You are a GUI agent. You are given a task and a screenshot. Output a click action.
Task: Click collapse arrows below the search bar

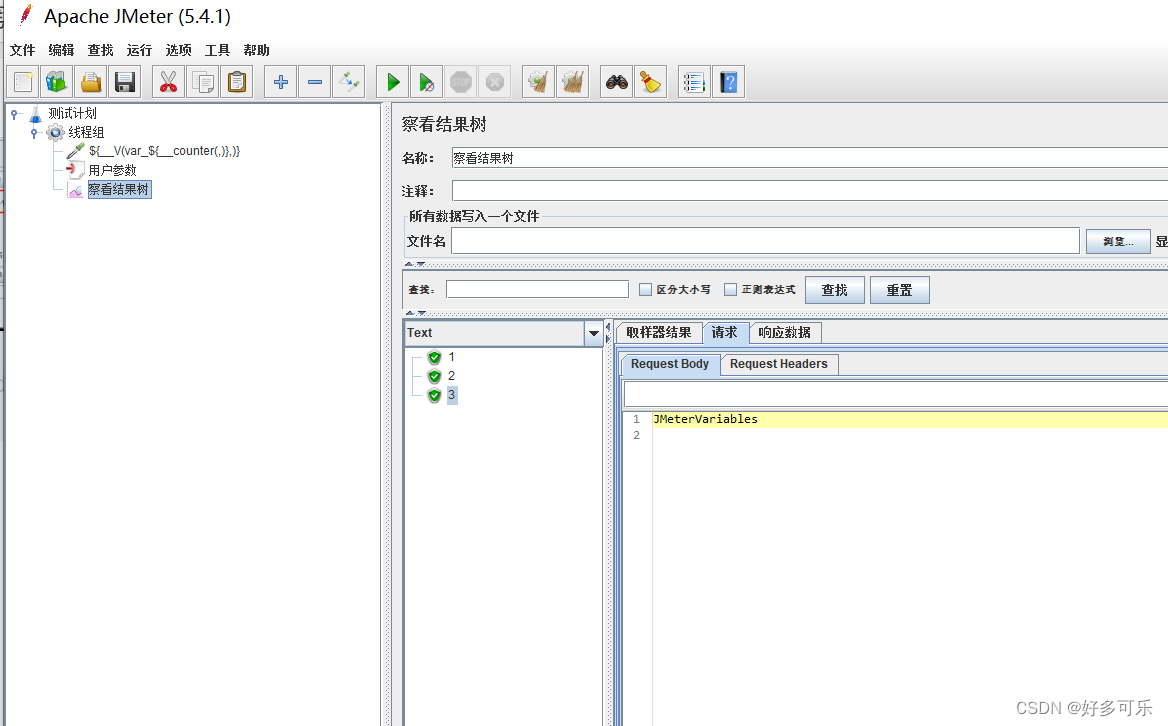click(415, 313)
